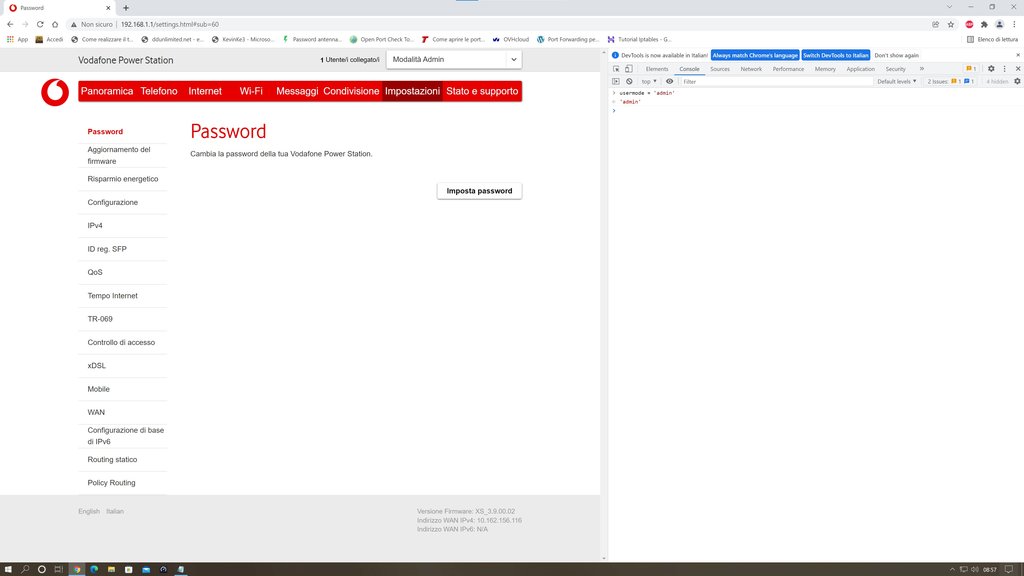The height and width of the screenshot is (576, 1024).
Task: Open the DevTools three-dot customize menu
Action: pos(1004,69)
